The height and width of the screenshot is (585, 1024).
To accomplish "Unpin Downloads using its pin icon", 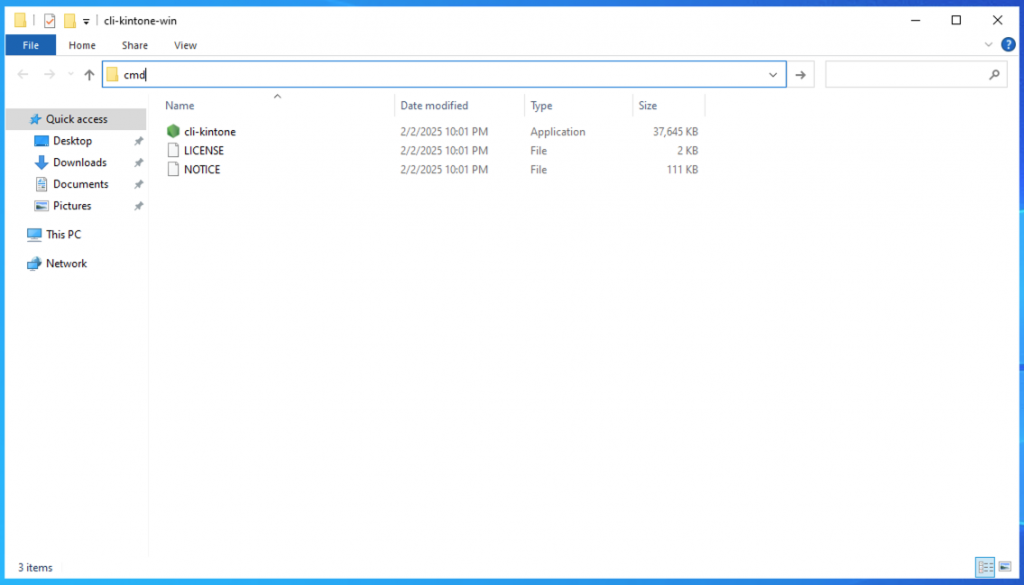I will 138,163.
